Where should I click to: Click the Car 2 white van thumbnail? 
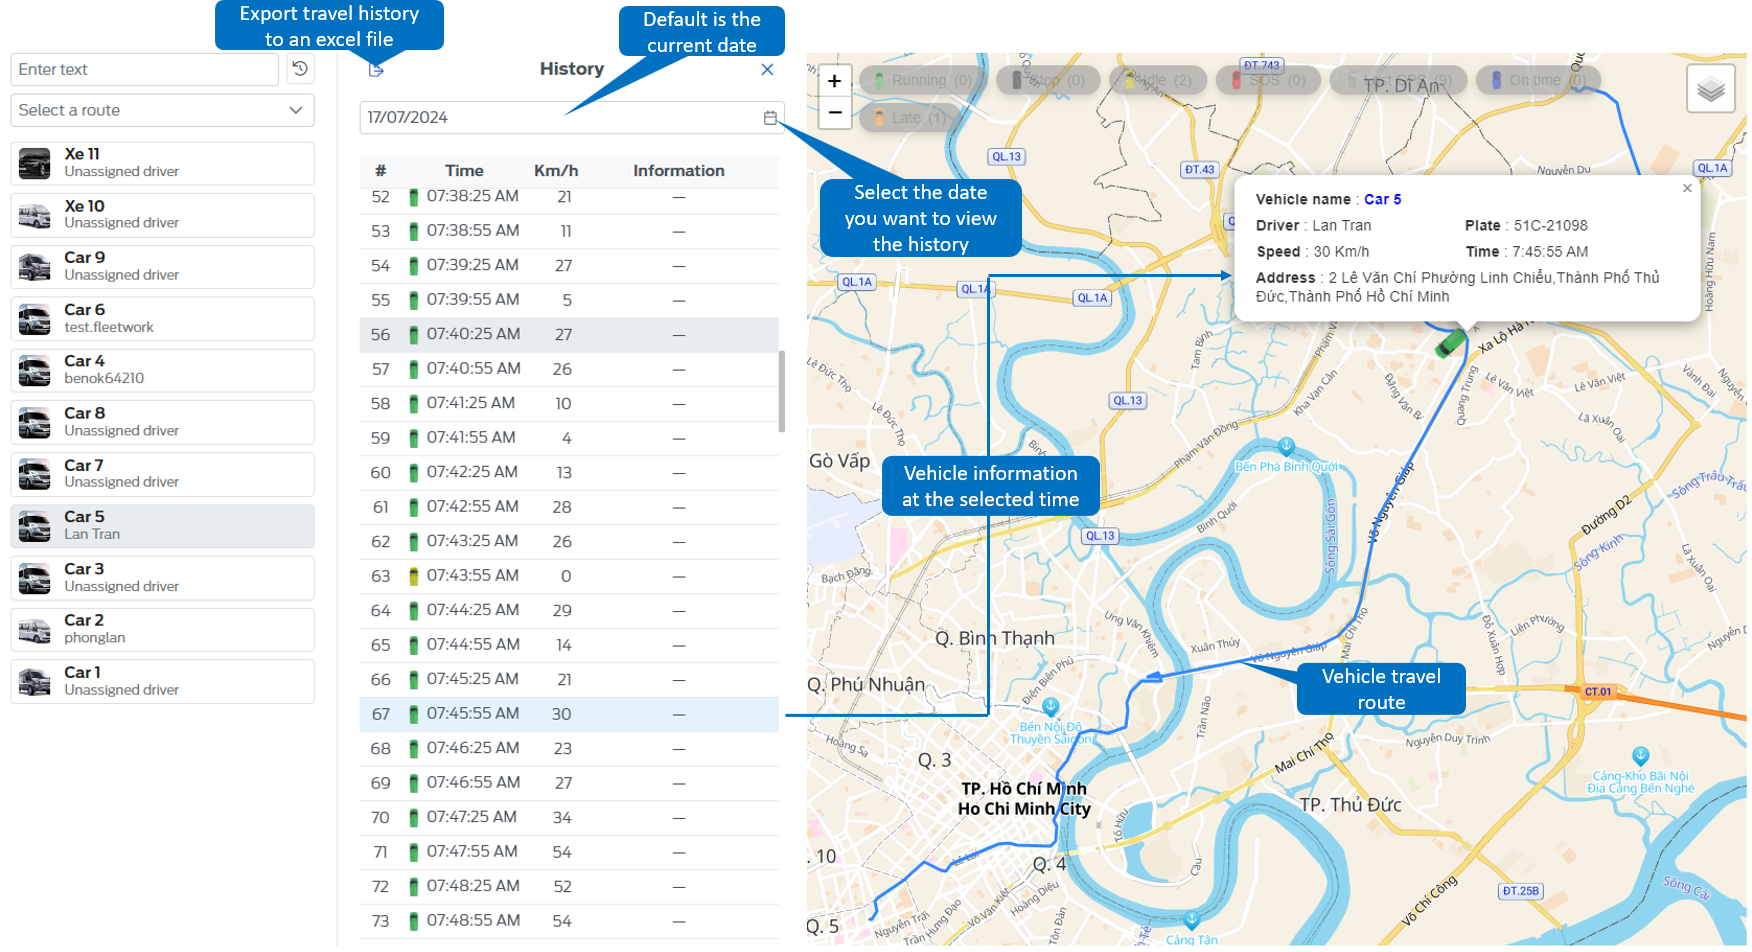(35, 630)
